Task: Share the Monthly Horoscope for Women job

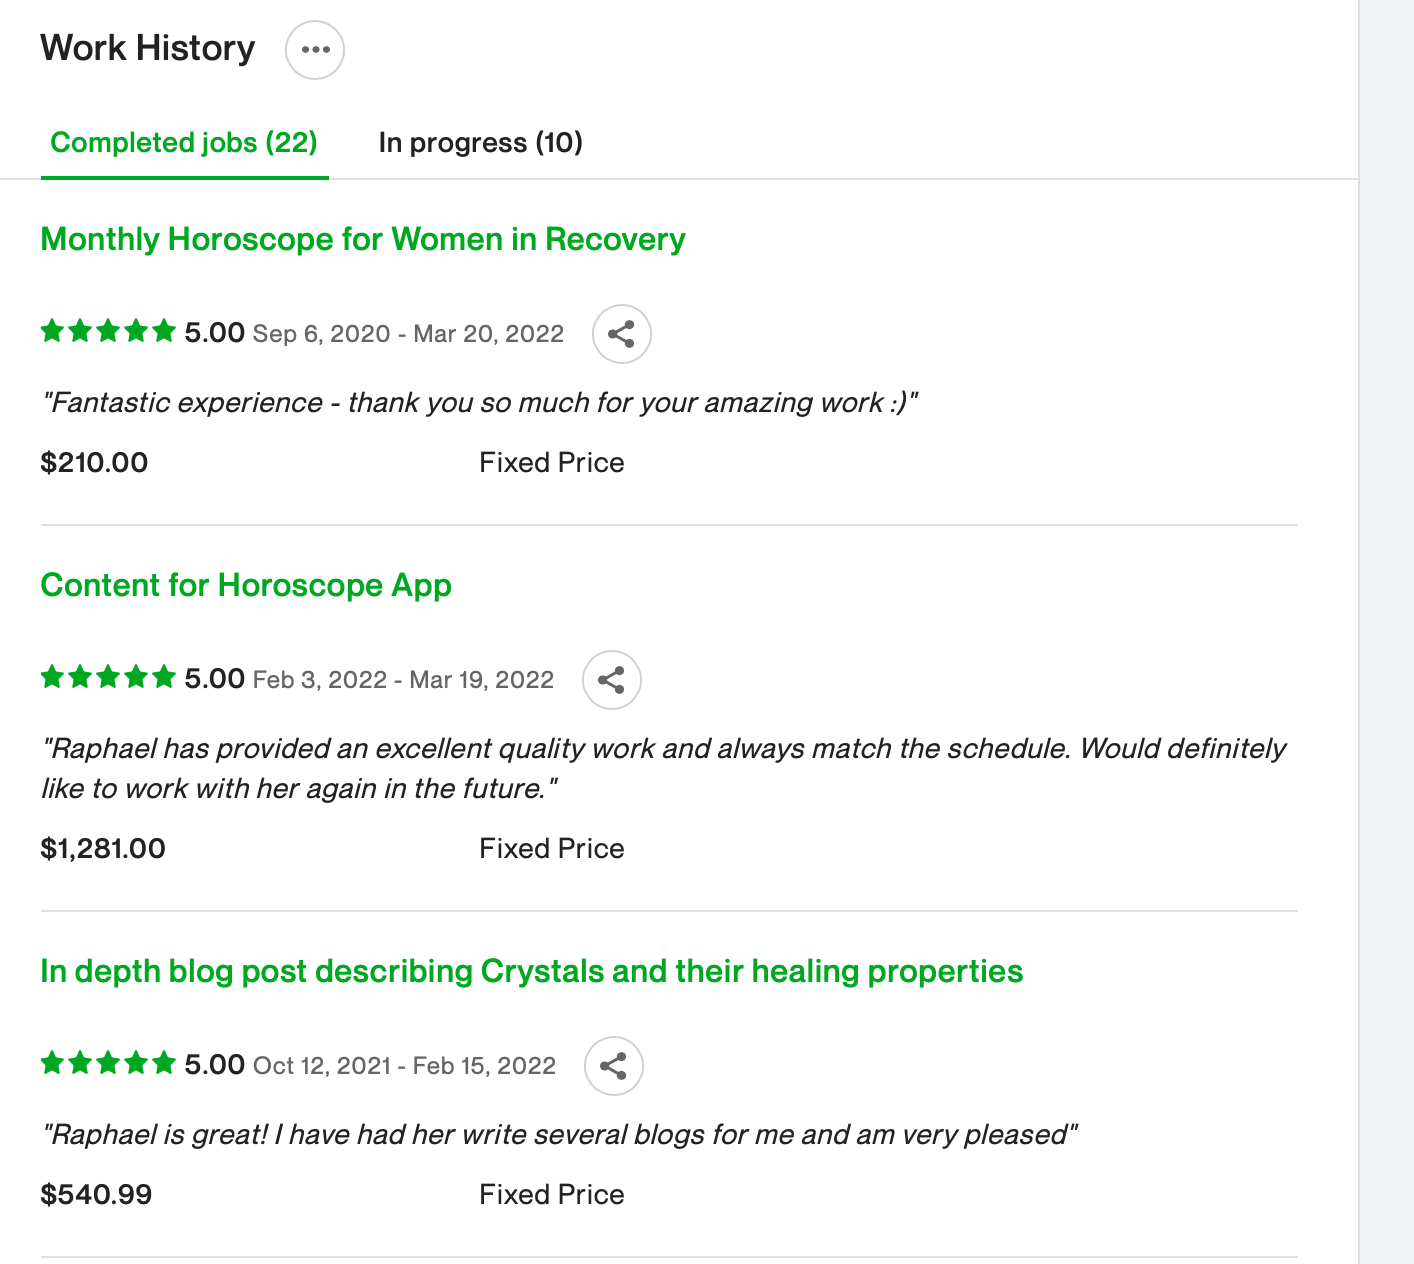Action: coord(620,334)
